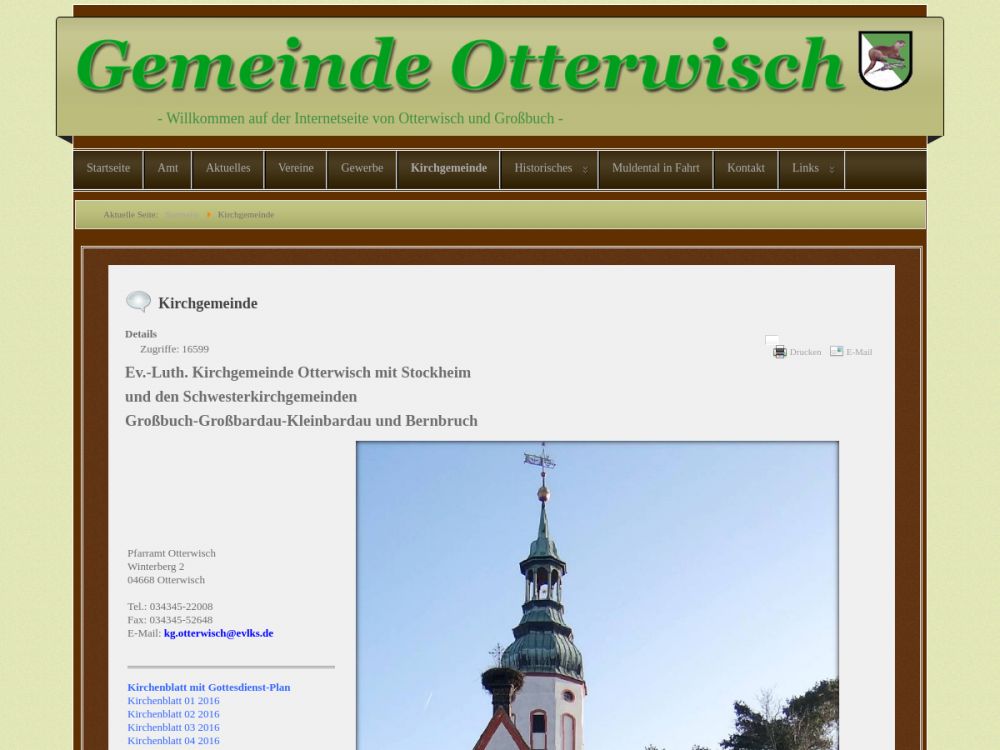1000x750 pixels.
Task: Select Vereine in the navigation bar
Action: tap(295, 168)
